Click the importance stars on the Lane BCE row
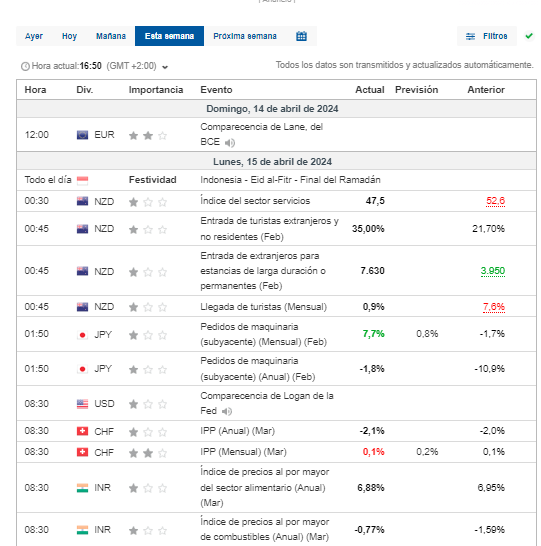The image size is (541, 546). click(x=148, y=135)
